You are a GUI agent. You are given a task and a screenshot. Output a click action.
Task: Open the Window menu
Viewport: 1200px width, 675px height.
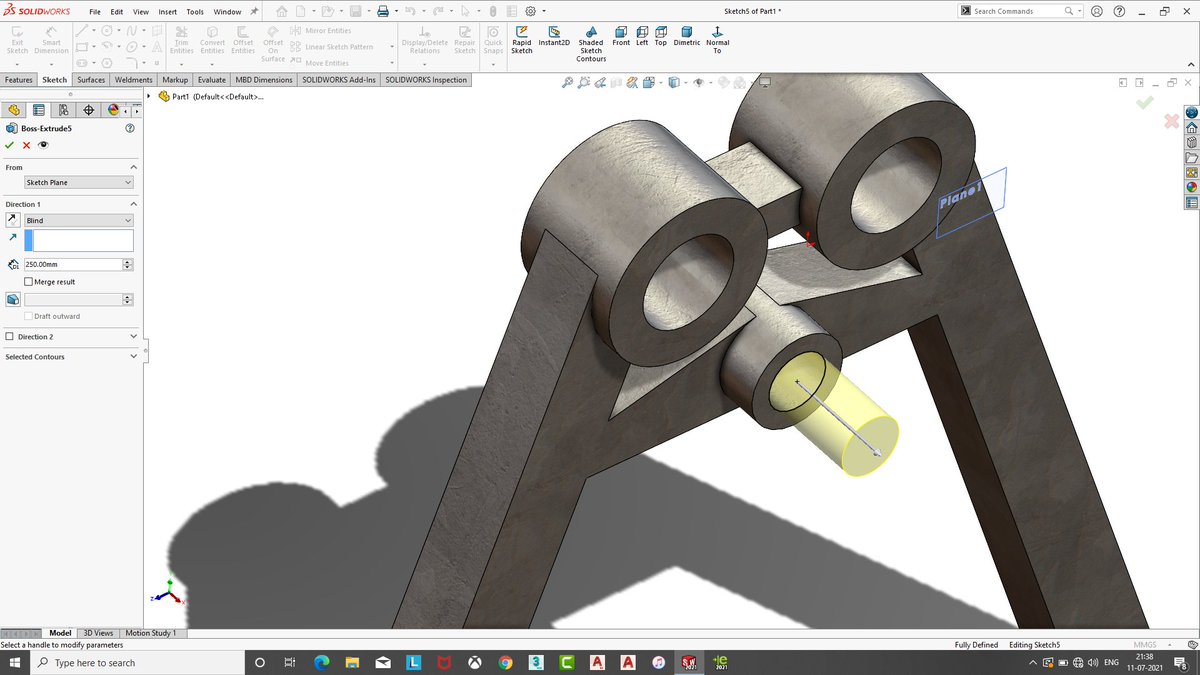click(x=227, y=11)
